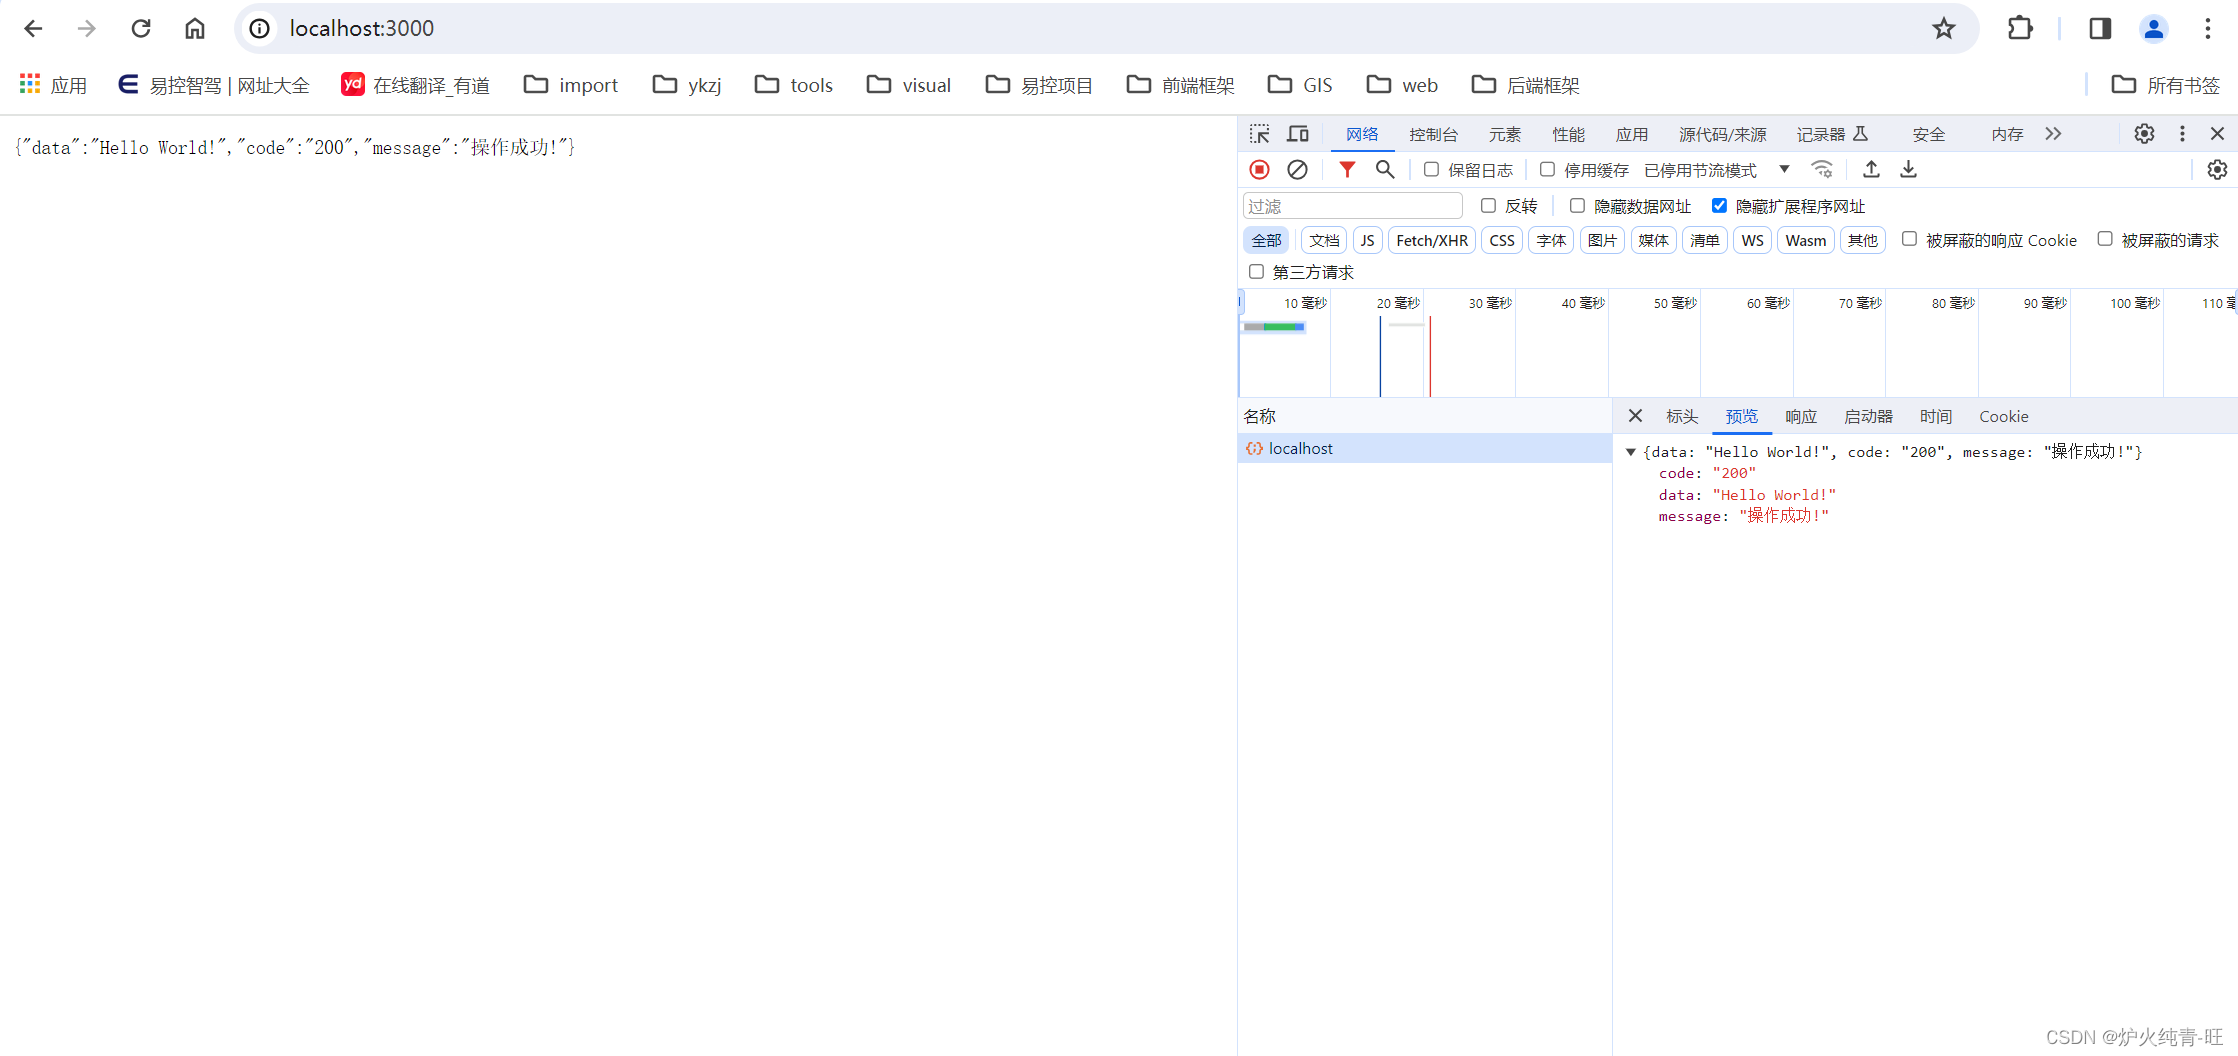Activate the inspect element picker icon
The image size is (2238, 1056).
tap(1260, 134)
